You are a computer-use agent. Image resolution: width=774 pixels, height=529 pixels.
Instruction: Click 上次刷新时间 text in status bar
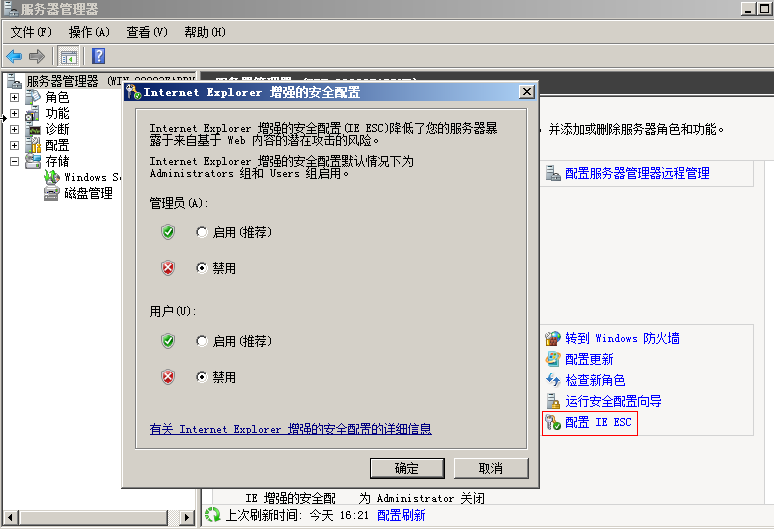point(264,515)
